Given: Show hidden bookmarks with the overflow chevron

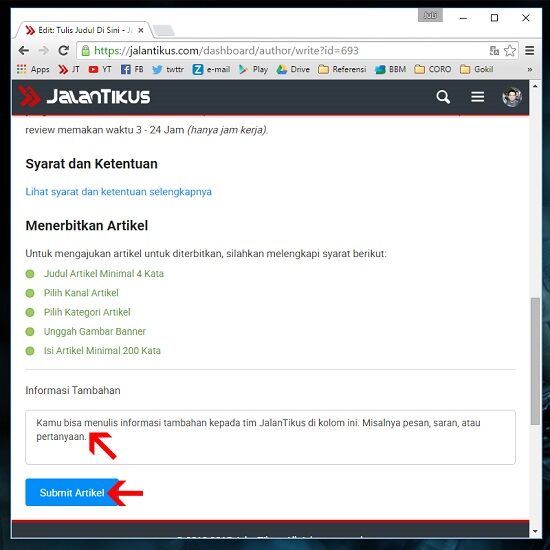Looking at the screenshot, I should point(530,69).
